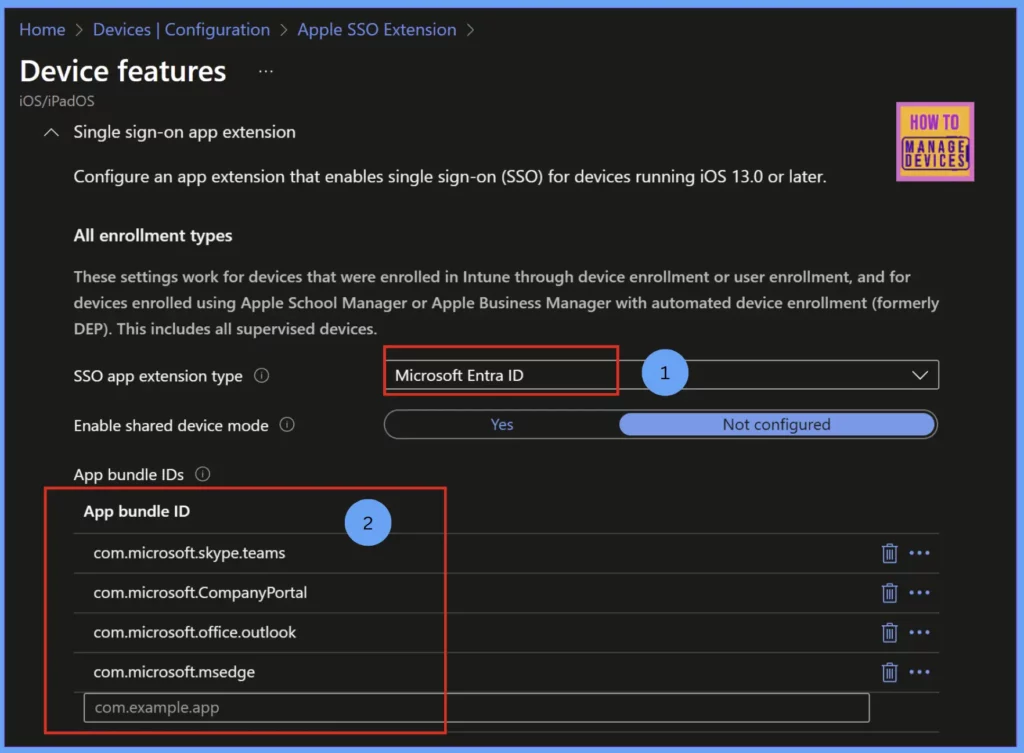Screen dimensions: 1024x753
Task: Delete the com.microsoft.office.outlook bundle ID
Action: point(889,632)
